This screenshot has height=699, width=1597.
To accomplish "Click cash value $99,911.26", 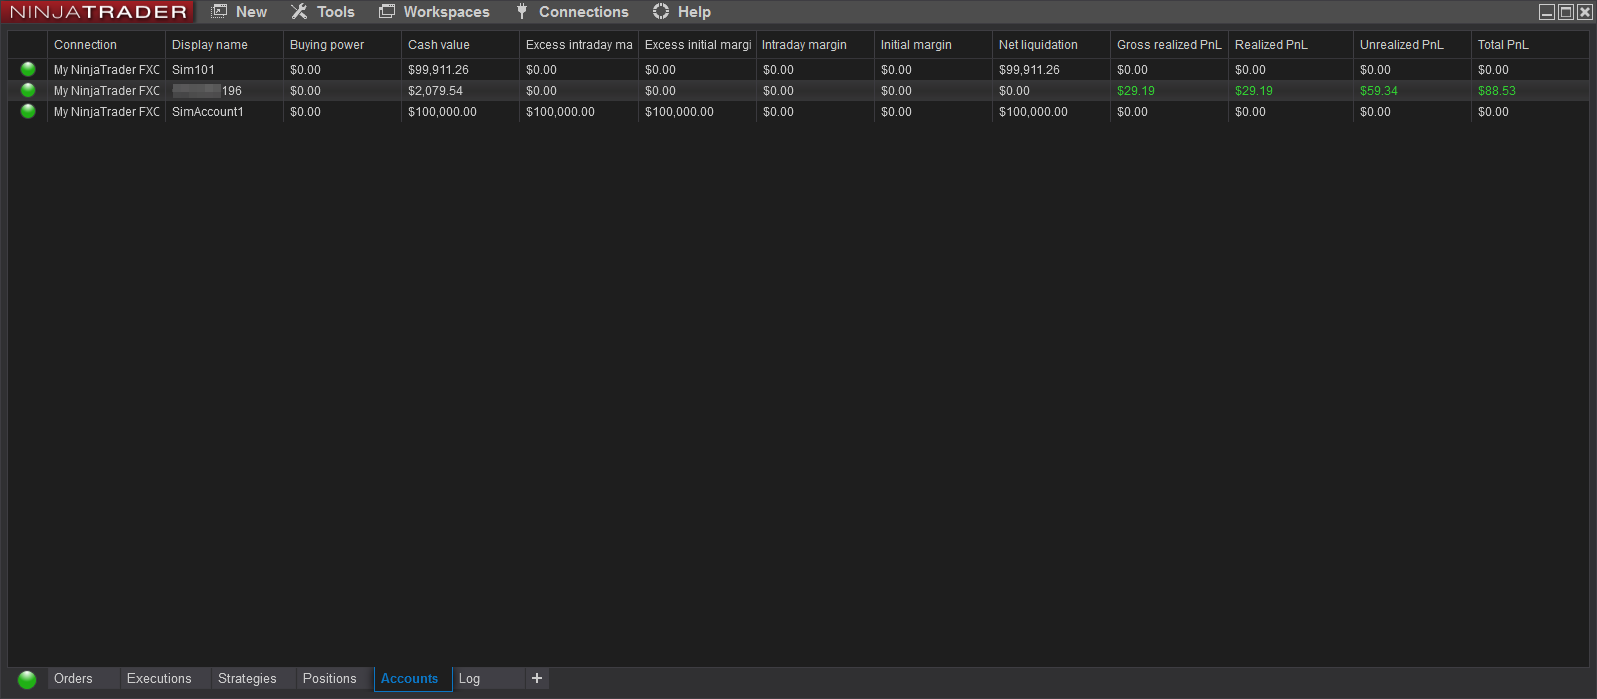I will pyautogui.click(x=438, y=70).
